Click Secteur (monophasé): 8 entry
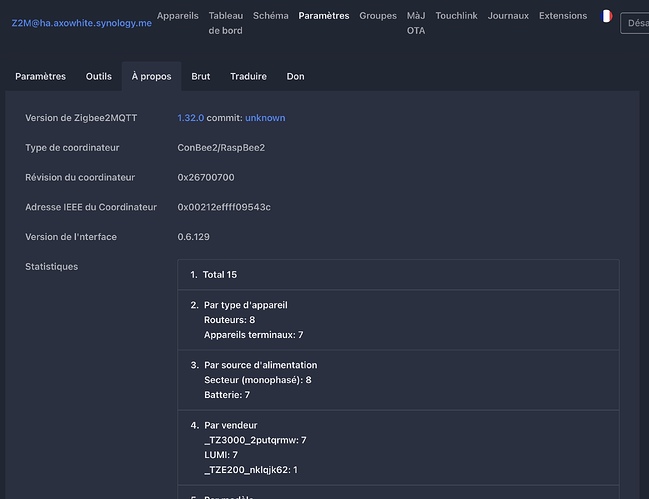Viewport: 649px width, 499px height. [258, 380]
